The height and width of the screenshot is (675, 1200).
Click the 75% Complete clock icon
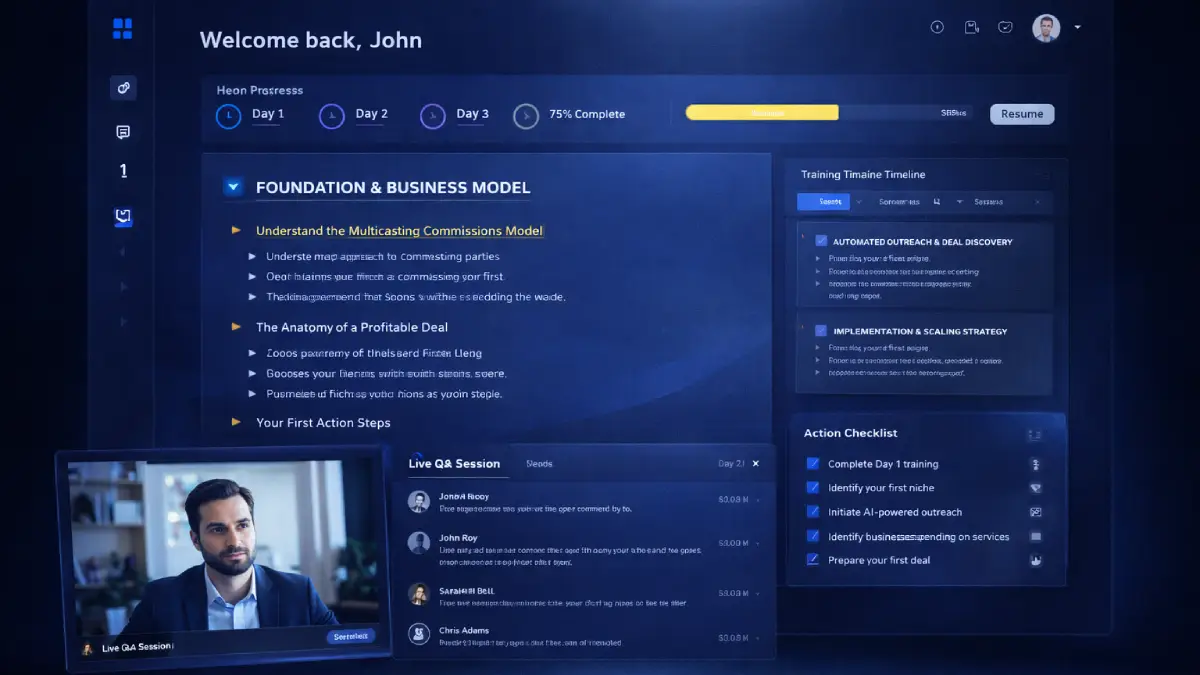click(x=525, y=116)
